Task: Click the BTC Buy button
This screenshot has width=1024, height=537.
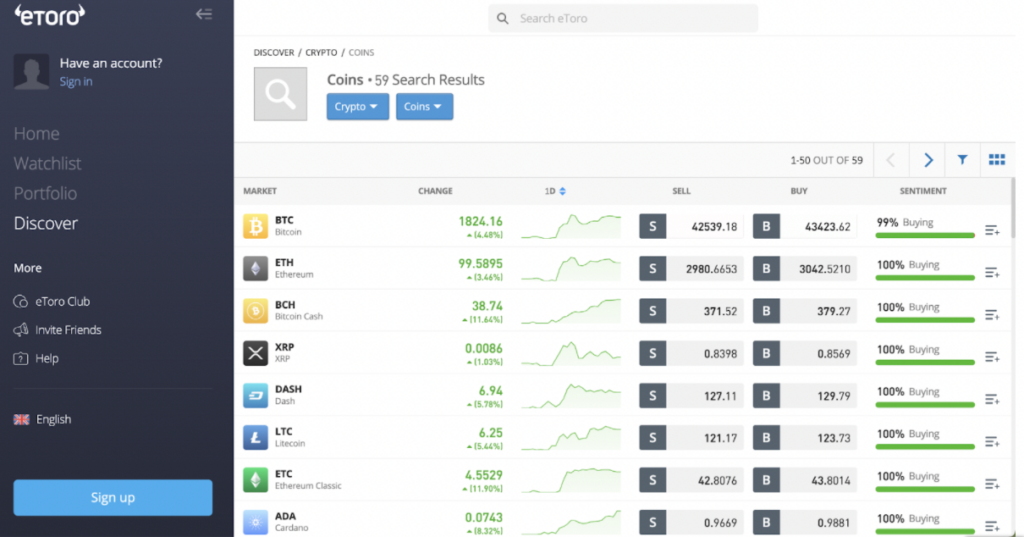Action: [766, 226]
